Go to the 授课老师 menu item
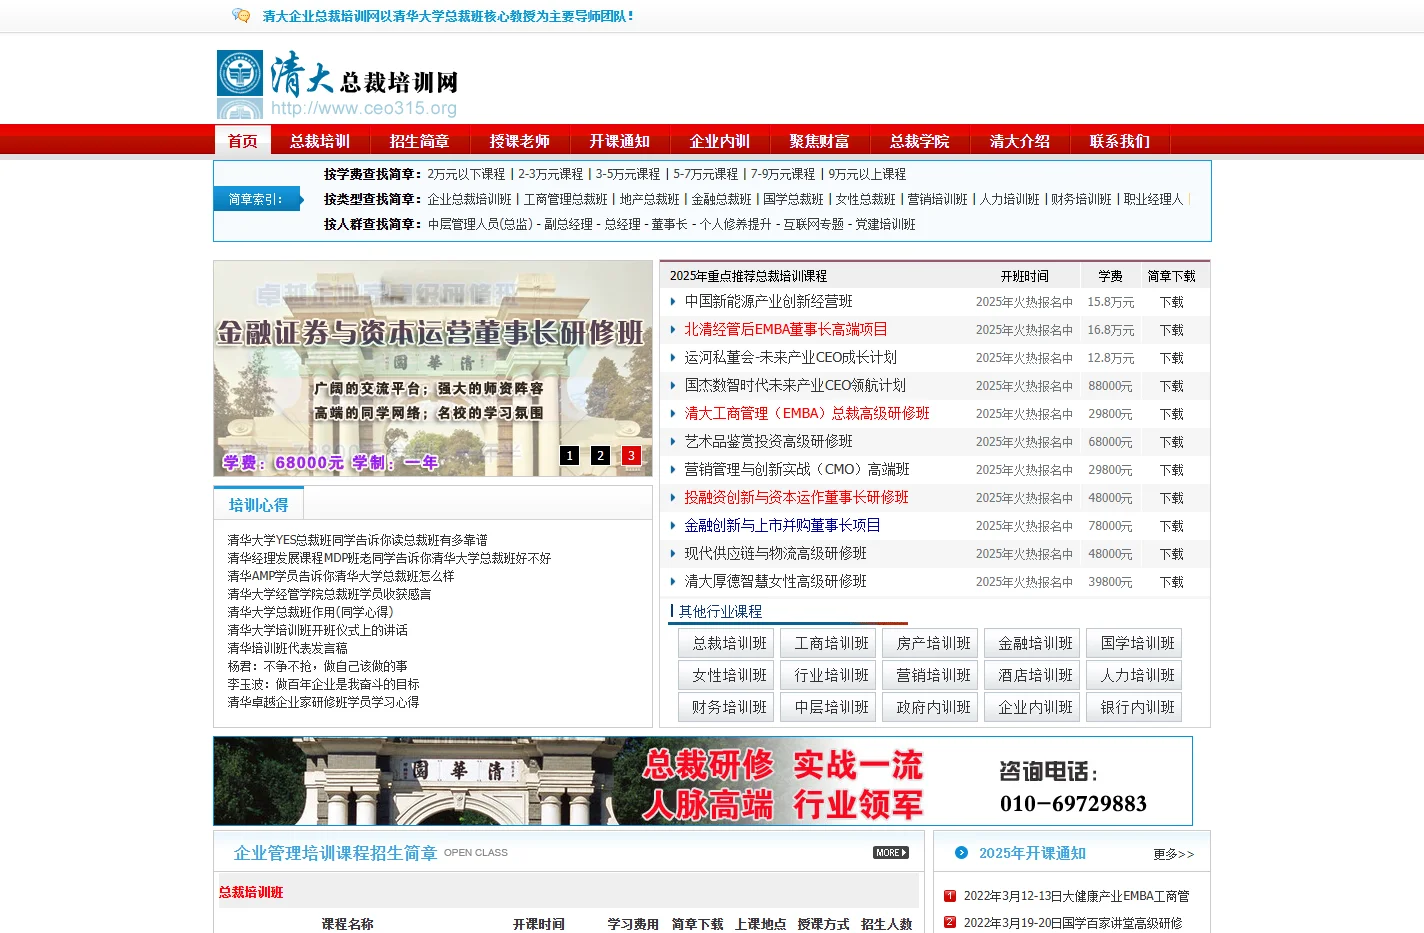 520,141
